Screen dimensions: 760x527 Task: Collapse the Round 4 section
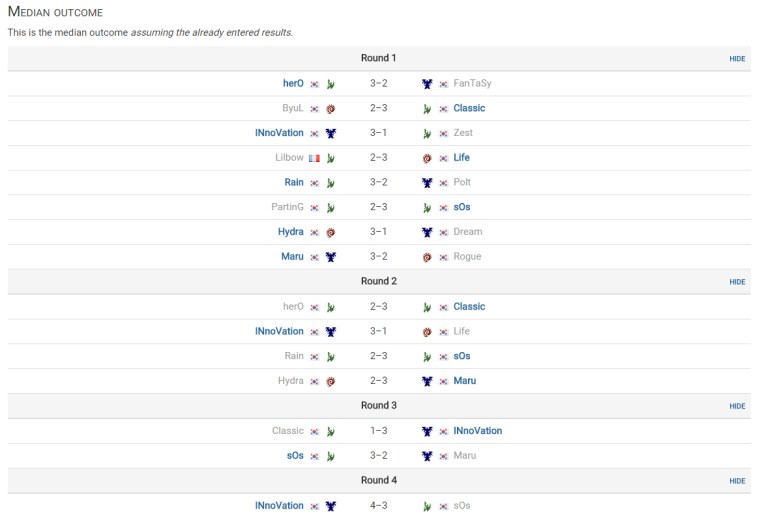737,481
